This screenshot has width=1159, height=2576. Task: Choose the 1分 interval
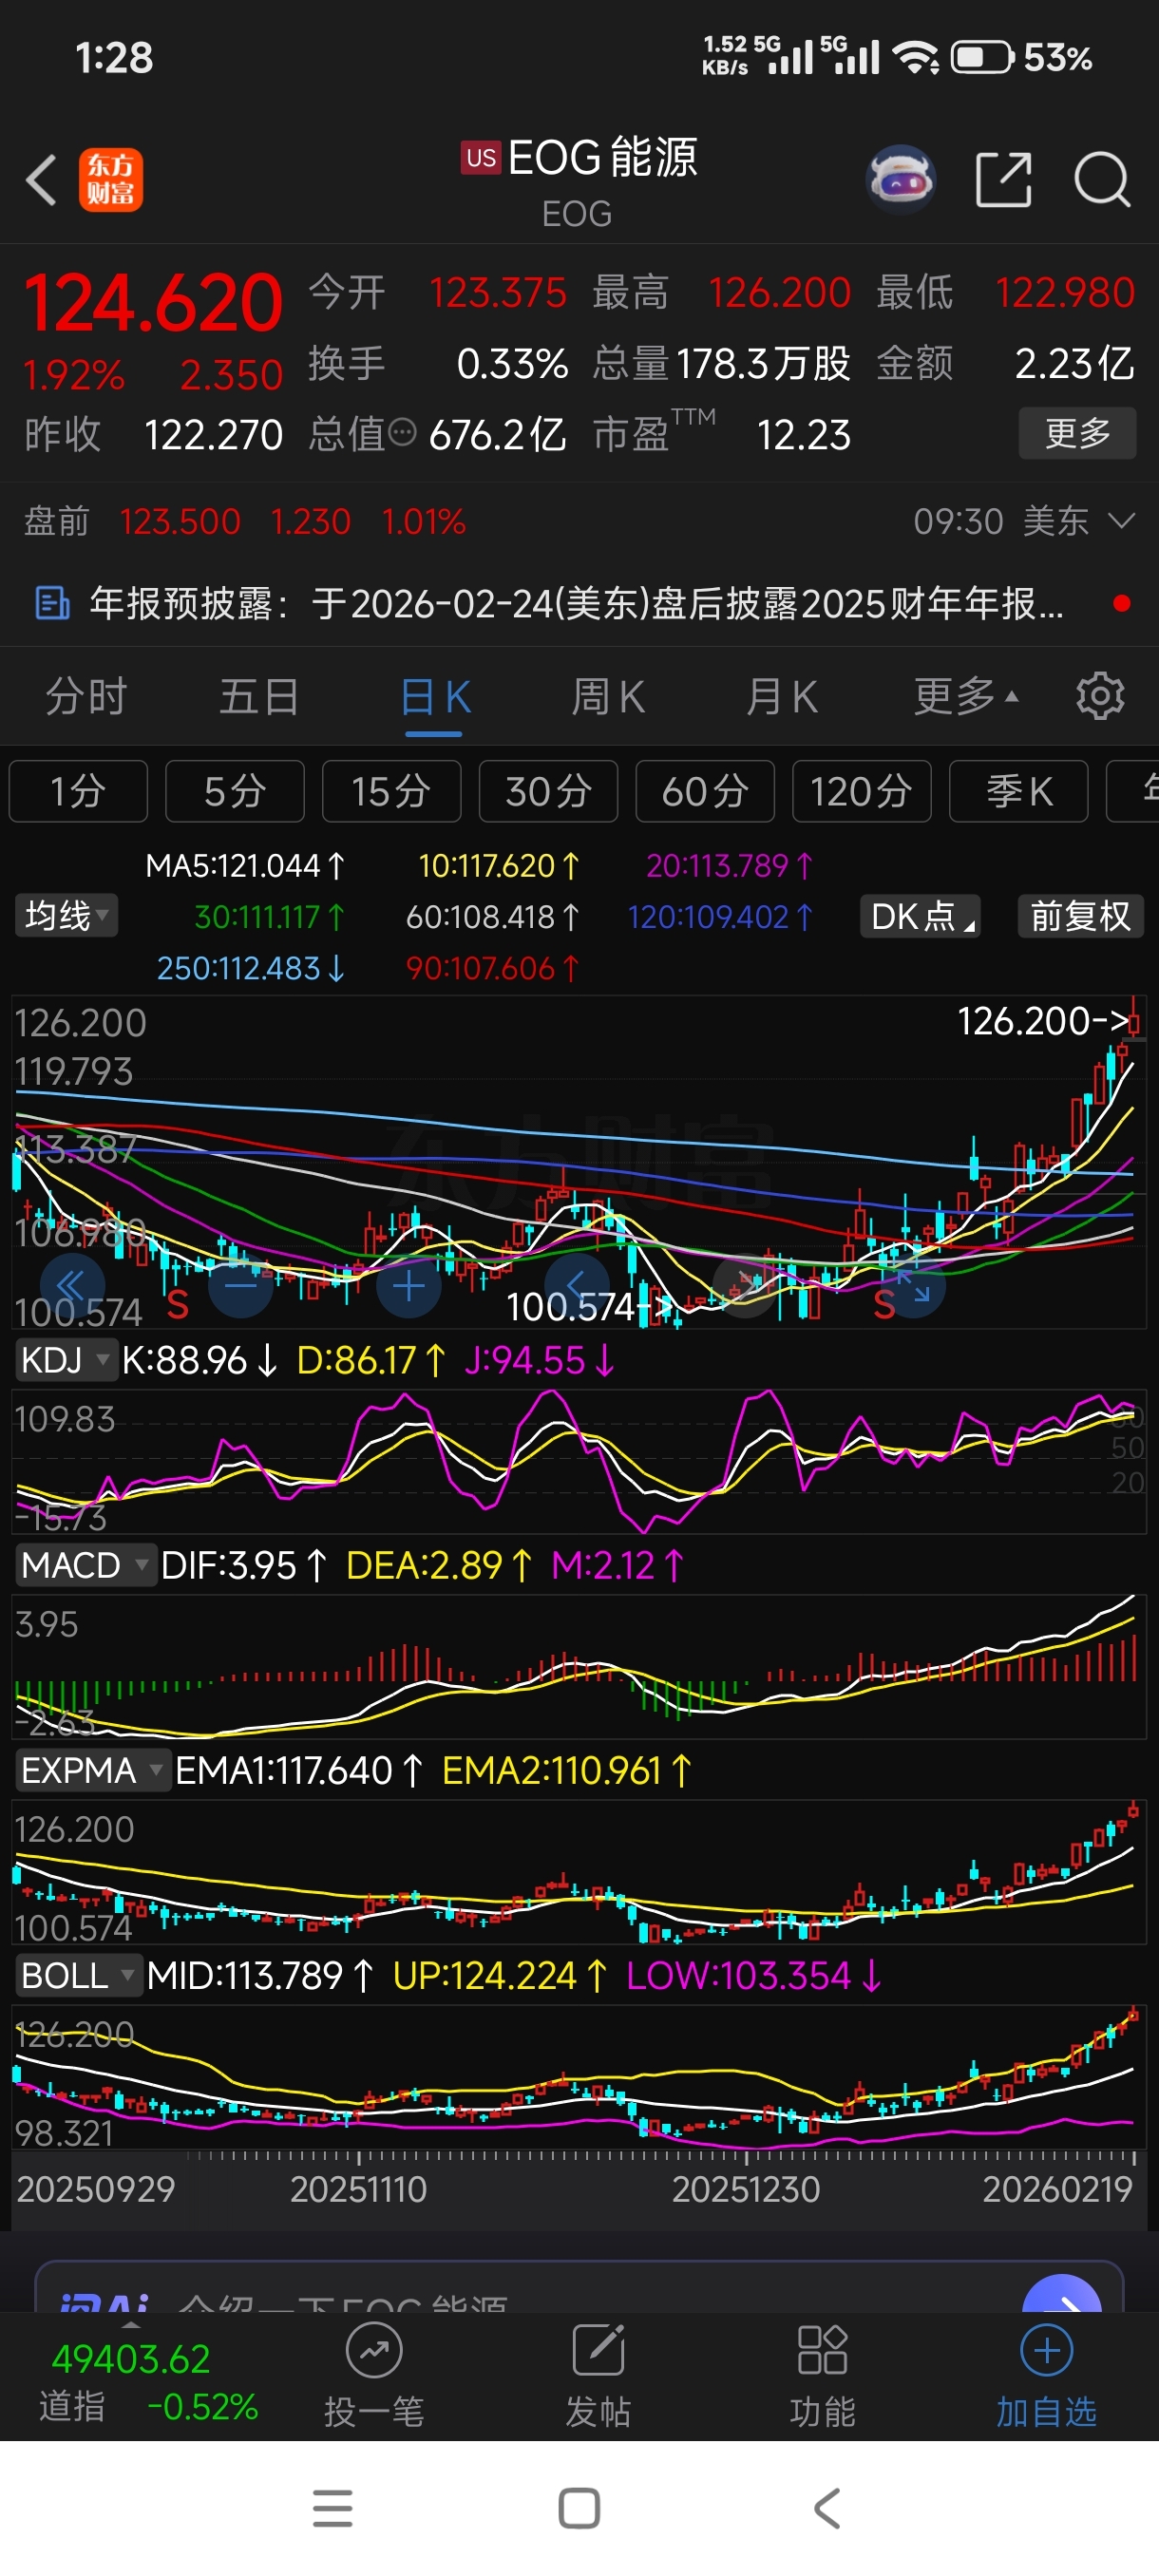pyautogui.click(x=78, y=791)
